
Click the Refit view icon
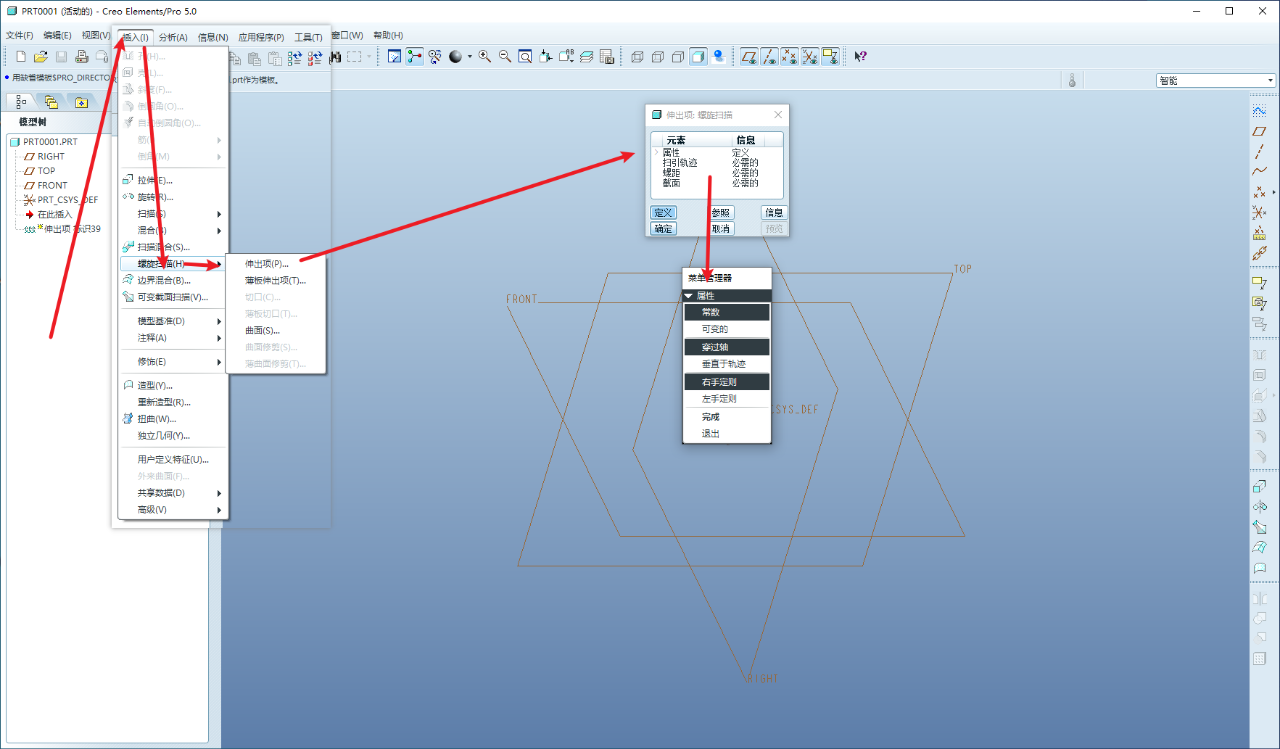[x=525, y=57]
